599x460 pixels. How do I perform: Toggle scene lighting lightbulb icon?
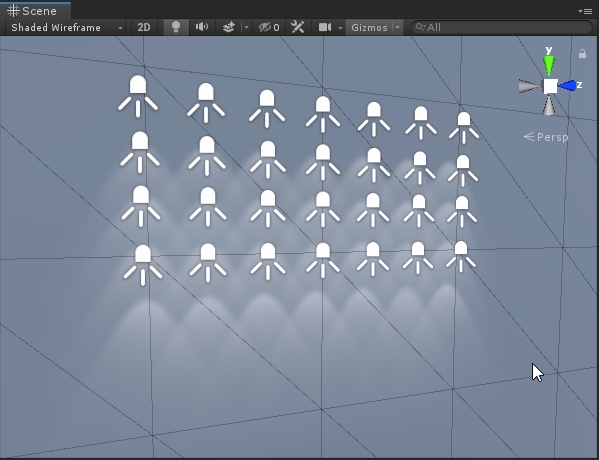(x=176, y=27)
